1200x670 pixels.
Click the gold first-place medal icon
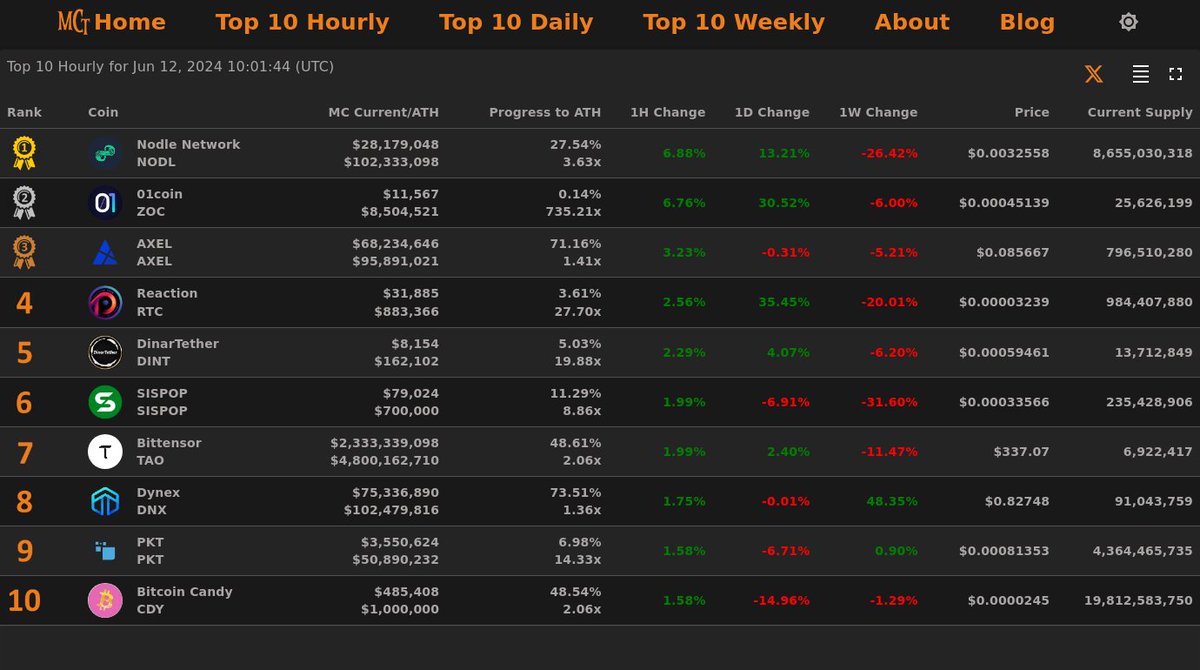24,153
